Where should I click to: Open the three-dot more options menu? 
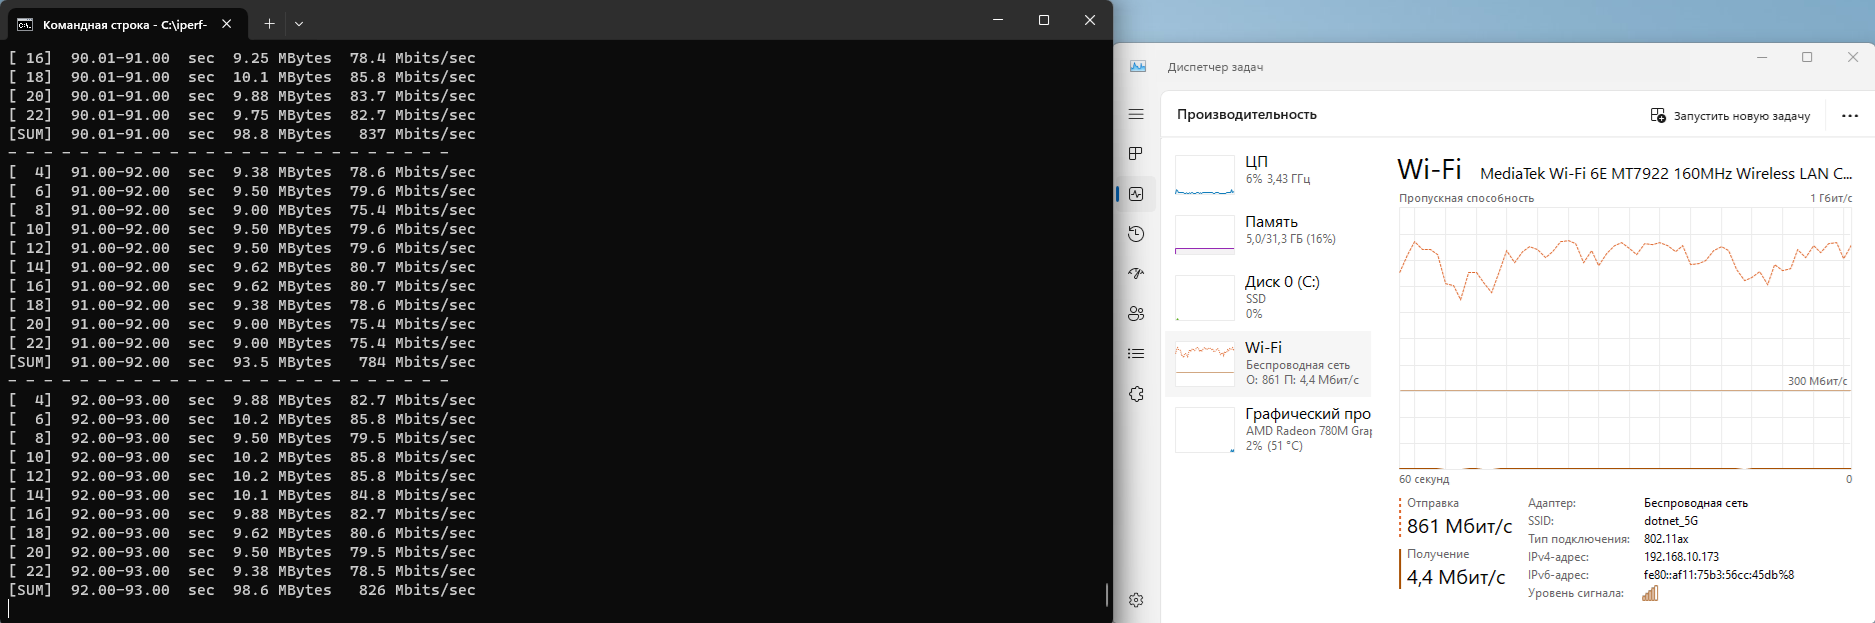pyautogui.click(x=1850, y=115)
